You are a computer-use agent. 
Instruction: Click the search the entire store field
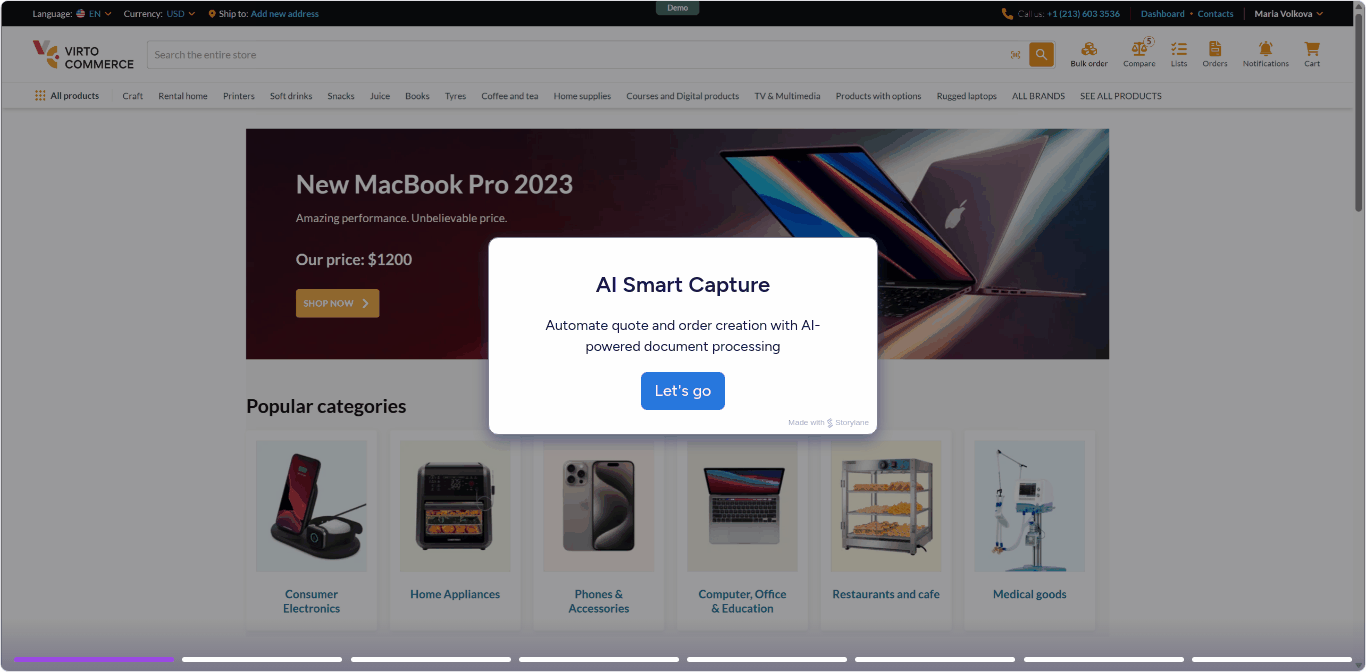point(580,55)
